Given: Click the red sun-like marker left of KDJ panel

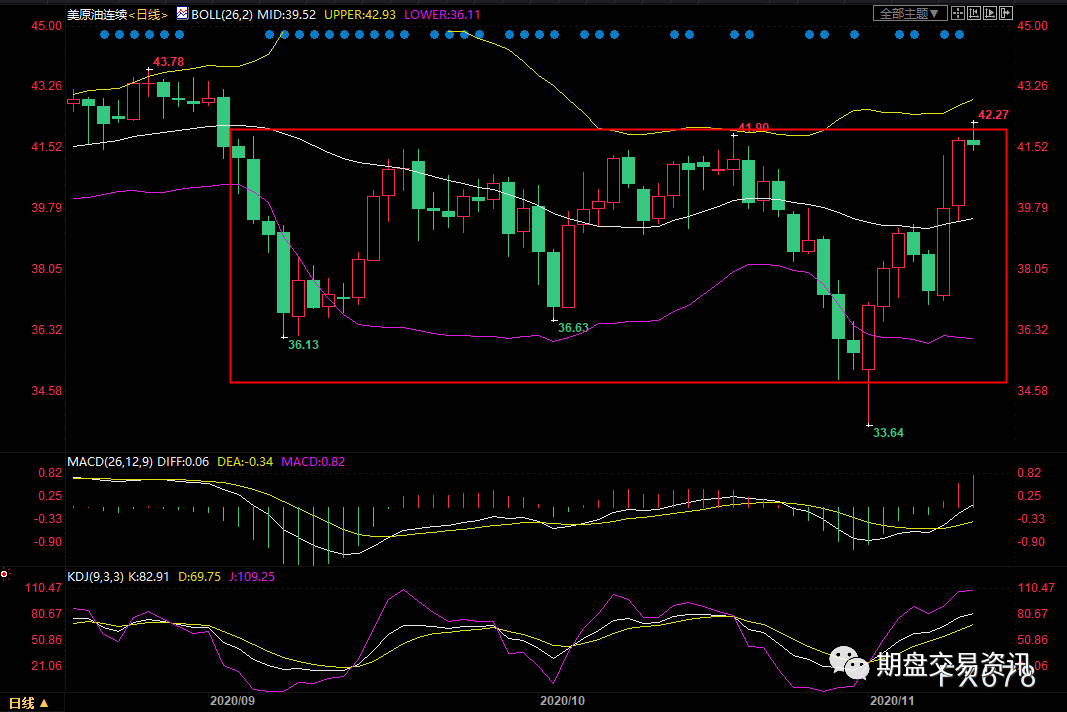Looking at the screenshot, I should coord(5,574).
